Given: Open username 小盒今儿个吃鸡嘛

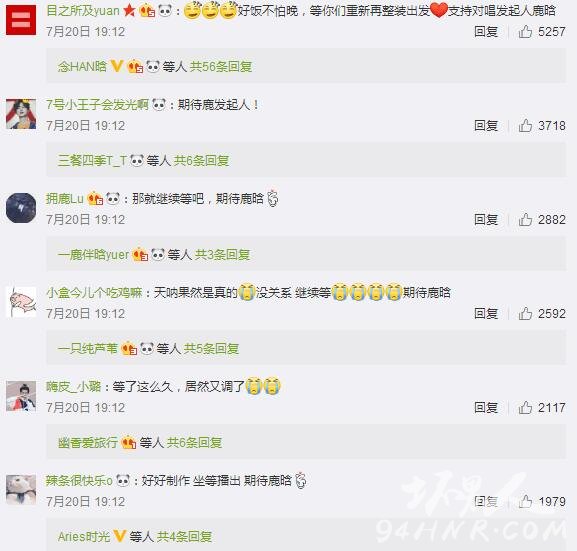Looking at the screenshot, I should 94,293.
